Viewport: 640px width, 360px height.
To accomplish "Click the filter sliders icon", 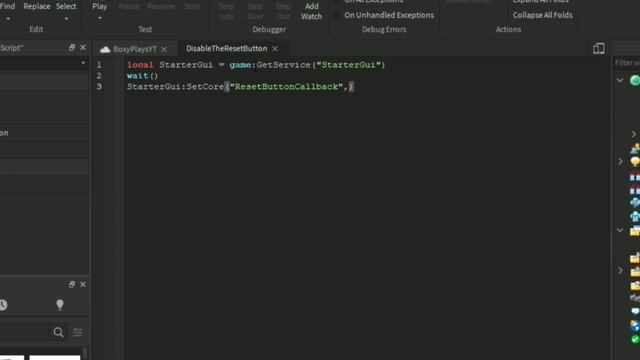I will click(77, 332).
